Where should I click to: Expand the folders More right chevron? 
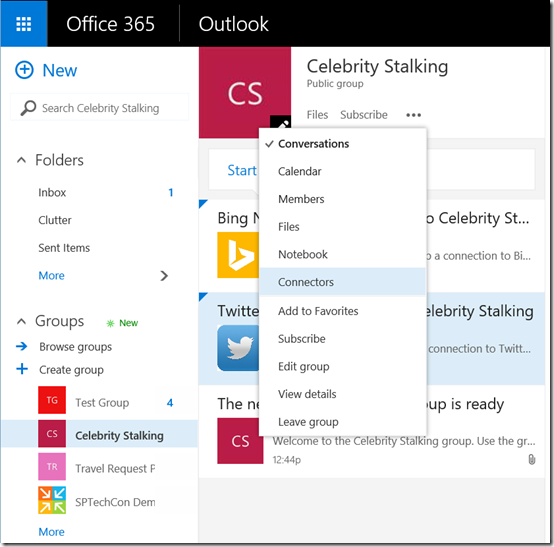pos(164,276)
